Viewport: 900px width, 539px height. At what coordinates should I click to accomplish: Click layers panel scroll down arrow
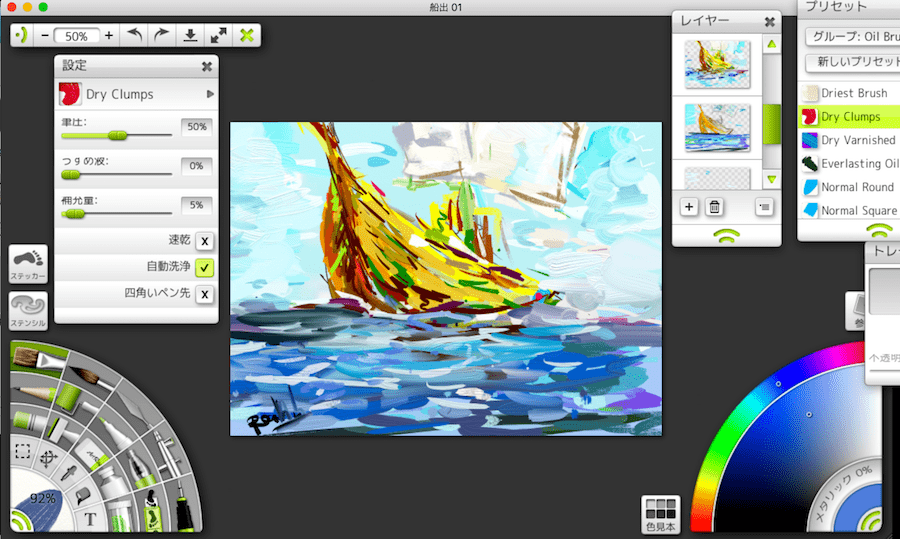coord(772,179)
